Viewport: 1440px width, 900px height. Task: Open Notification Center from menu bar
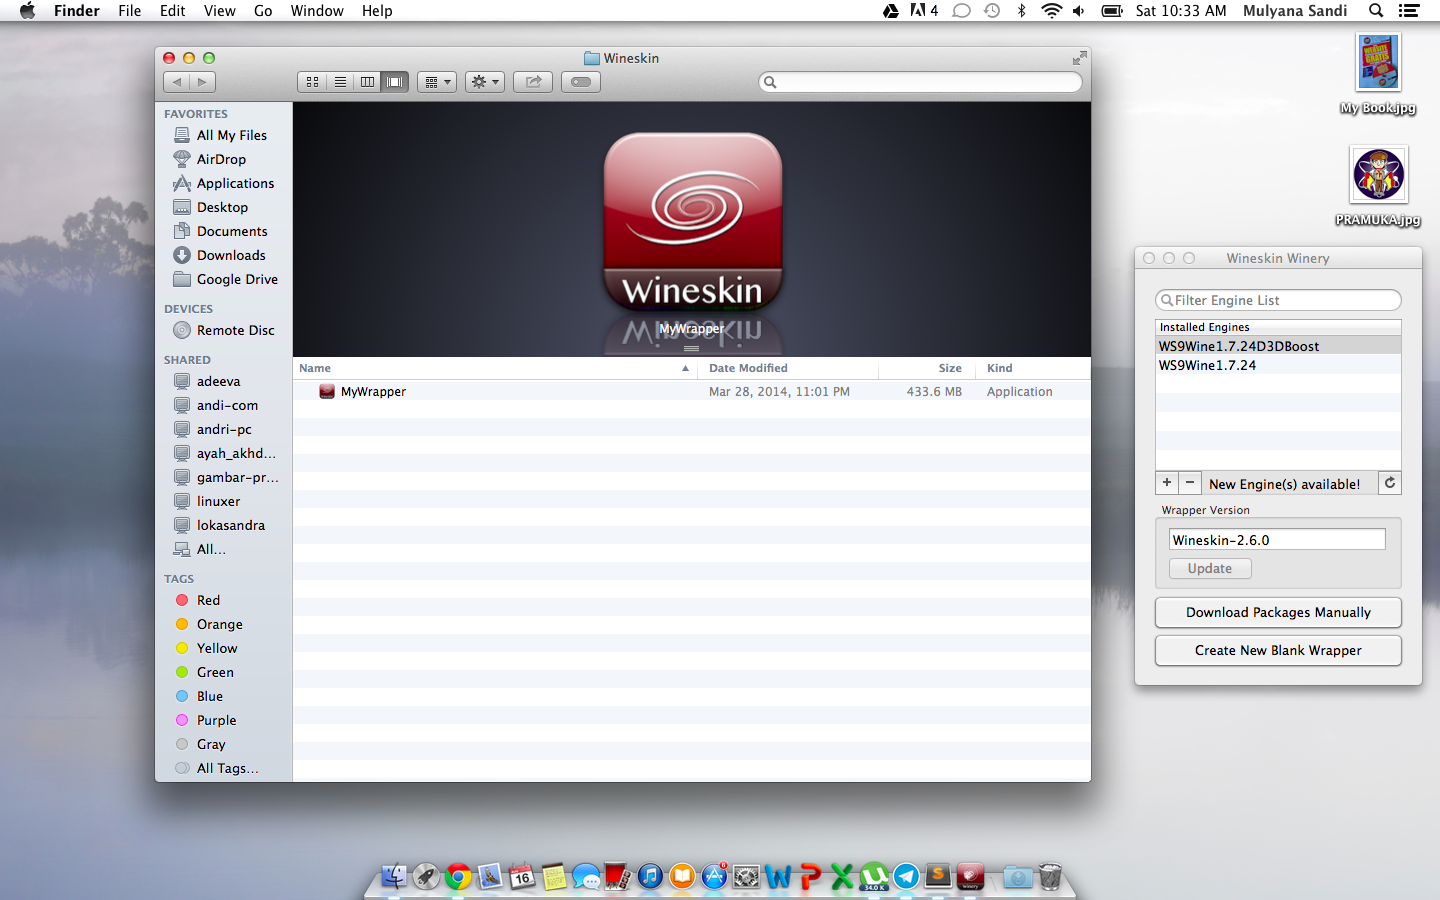click(x=1409, y=11)
